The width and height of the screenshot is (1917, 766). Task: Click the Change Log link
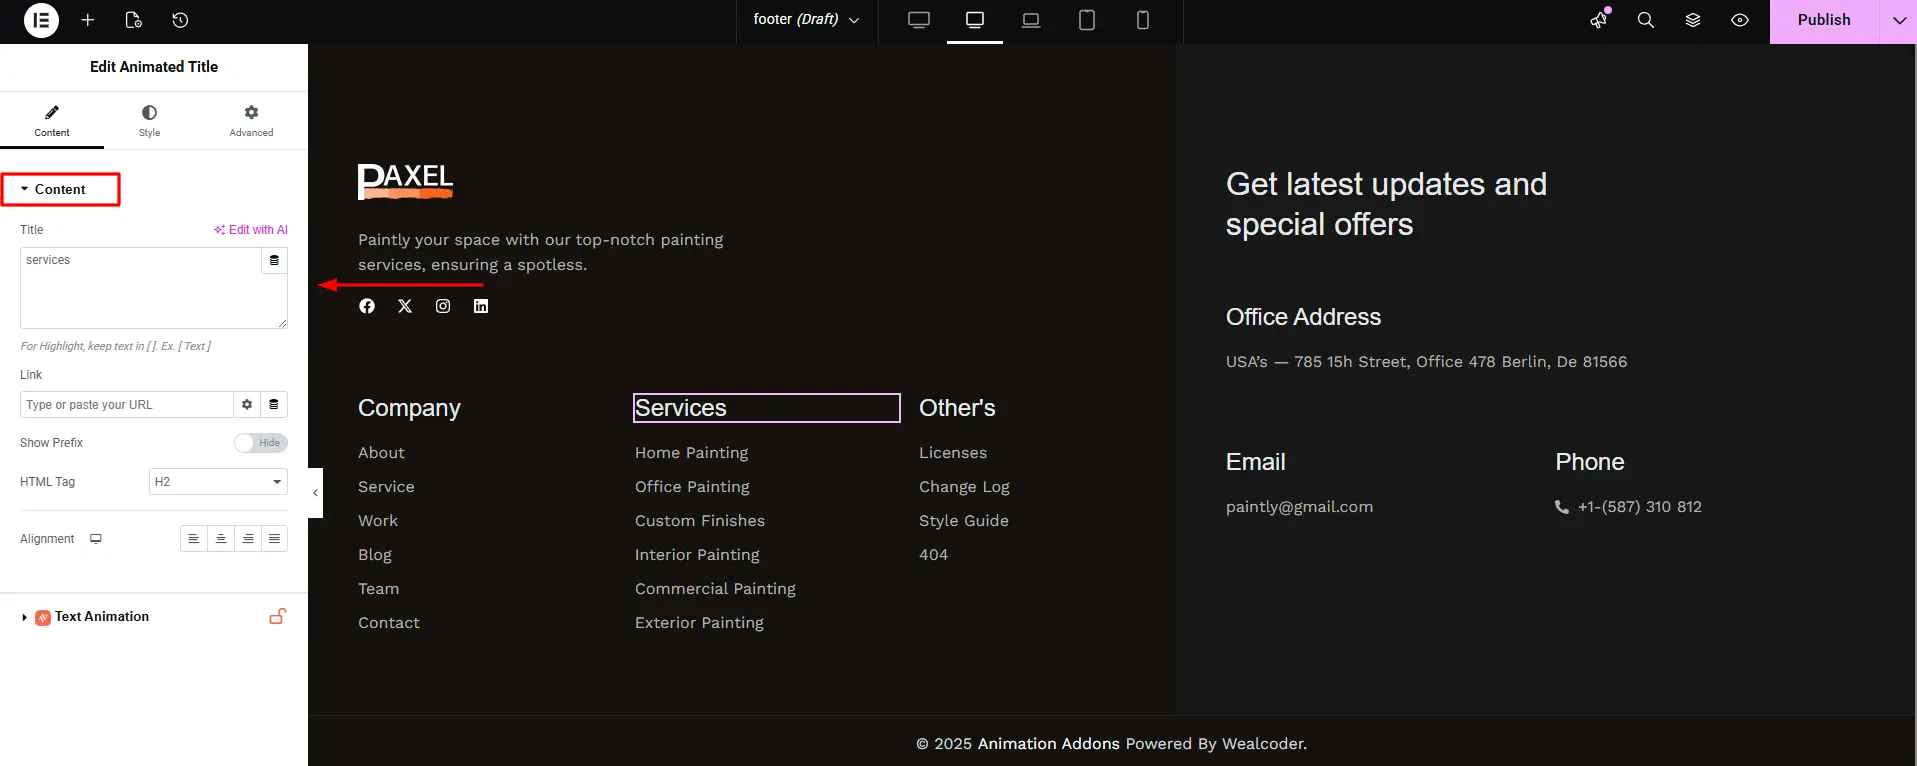(x=964, y=487)
